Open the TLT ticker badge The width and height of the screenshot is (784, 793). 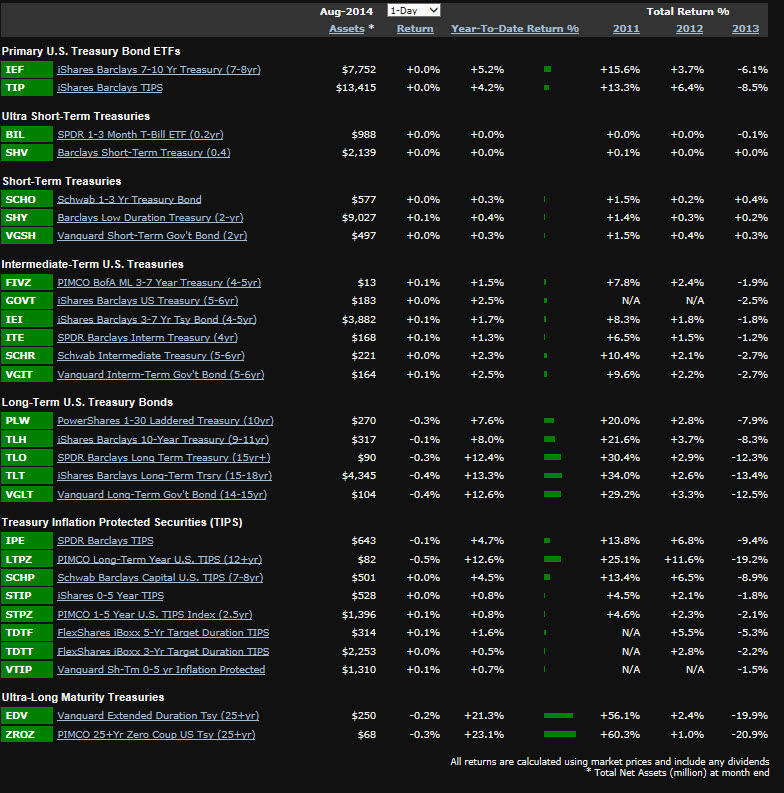tap(26, 476)
